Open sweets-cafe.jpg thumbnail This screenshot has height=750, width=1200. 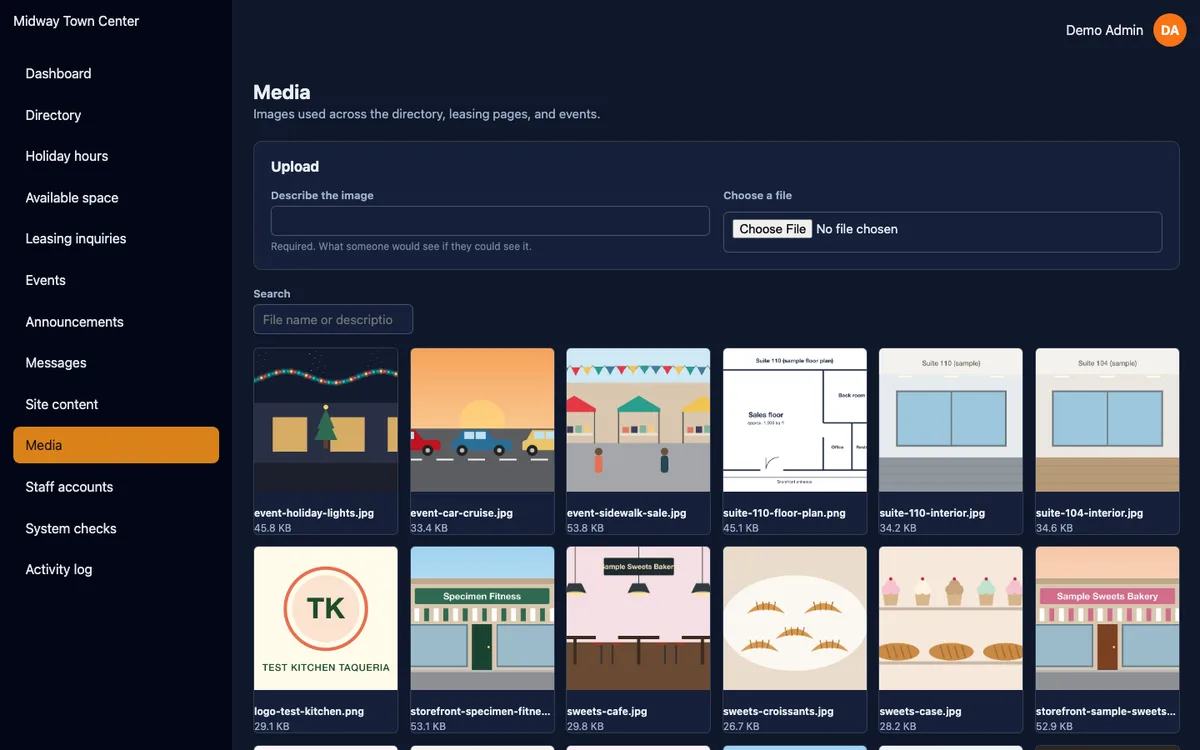tap(638, 618)
